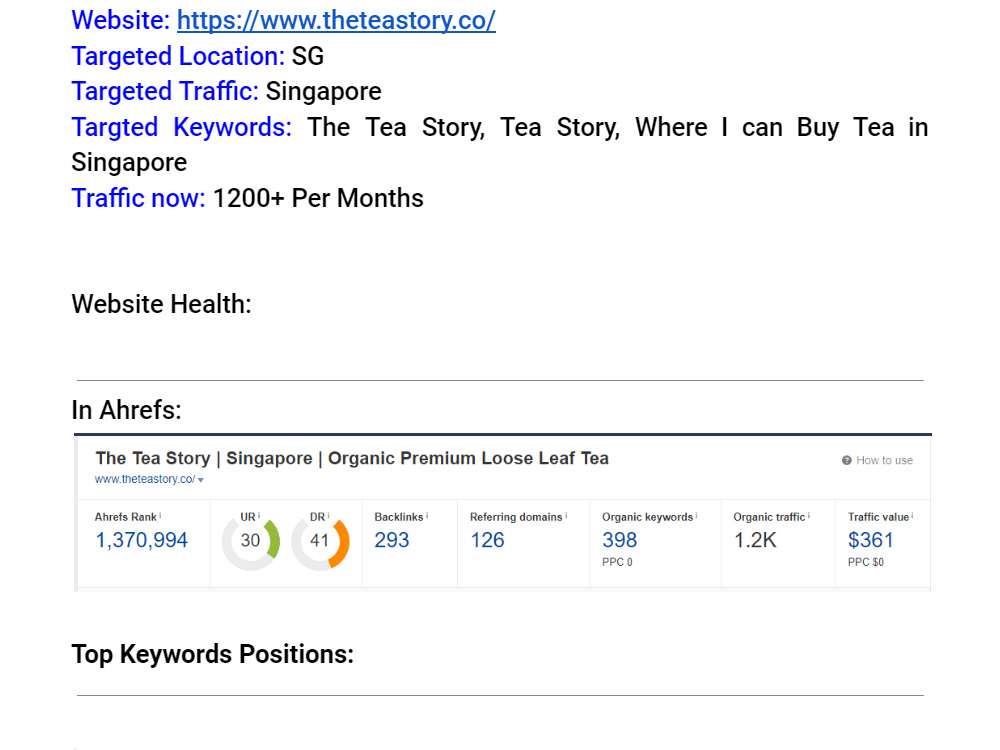This screenshot has height=750, width=1000.
Task: Click the Ahrefs Rank value 1,370,994
Action: (142, 541)
